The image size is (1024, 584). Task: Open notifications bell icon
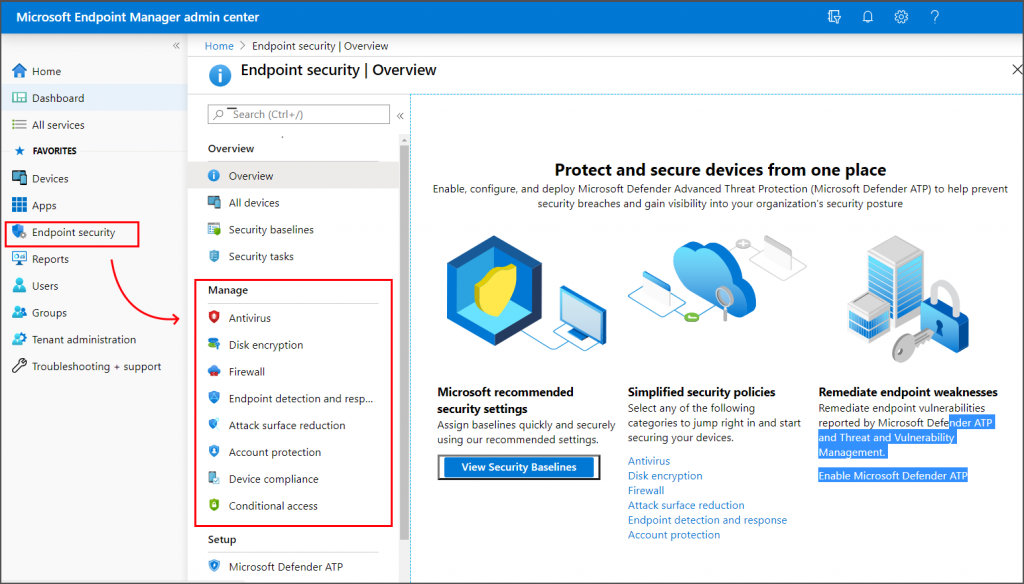point(867,17)
